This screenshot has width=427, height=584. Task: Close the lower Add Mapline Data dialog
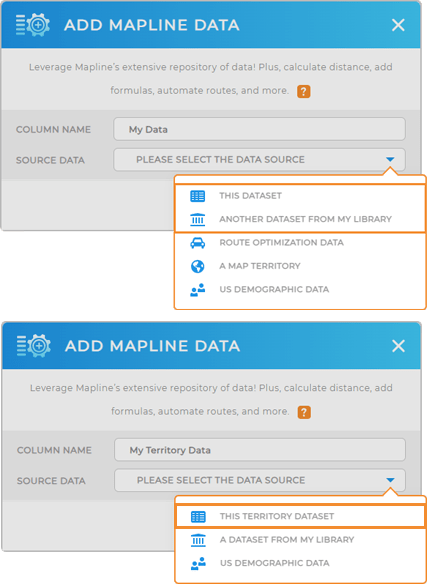[398, 346]
